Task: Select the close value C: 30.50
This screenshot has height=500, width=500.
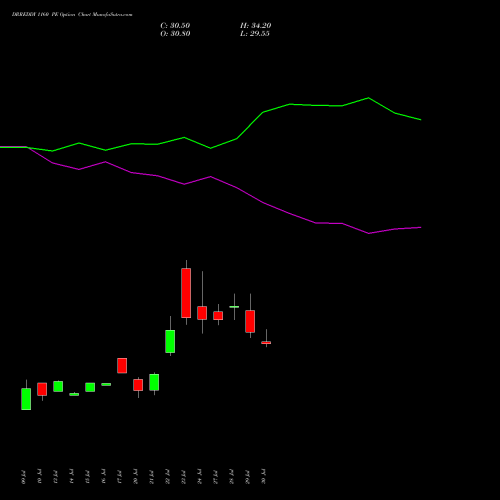Action: tap(175, 26)
